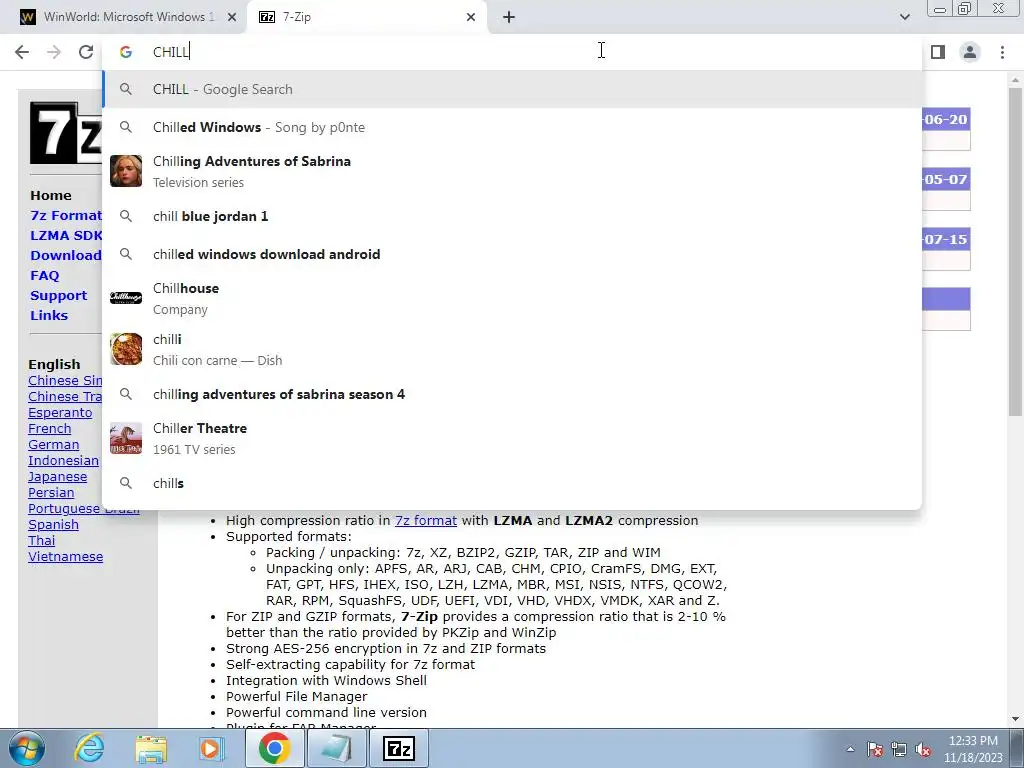The height and width of the screenshot is (768, 1024).
Task: Click the Sabrina thumbnail image
Action: click(x=126, y=171)
